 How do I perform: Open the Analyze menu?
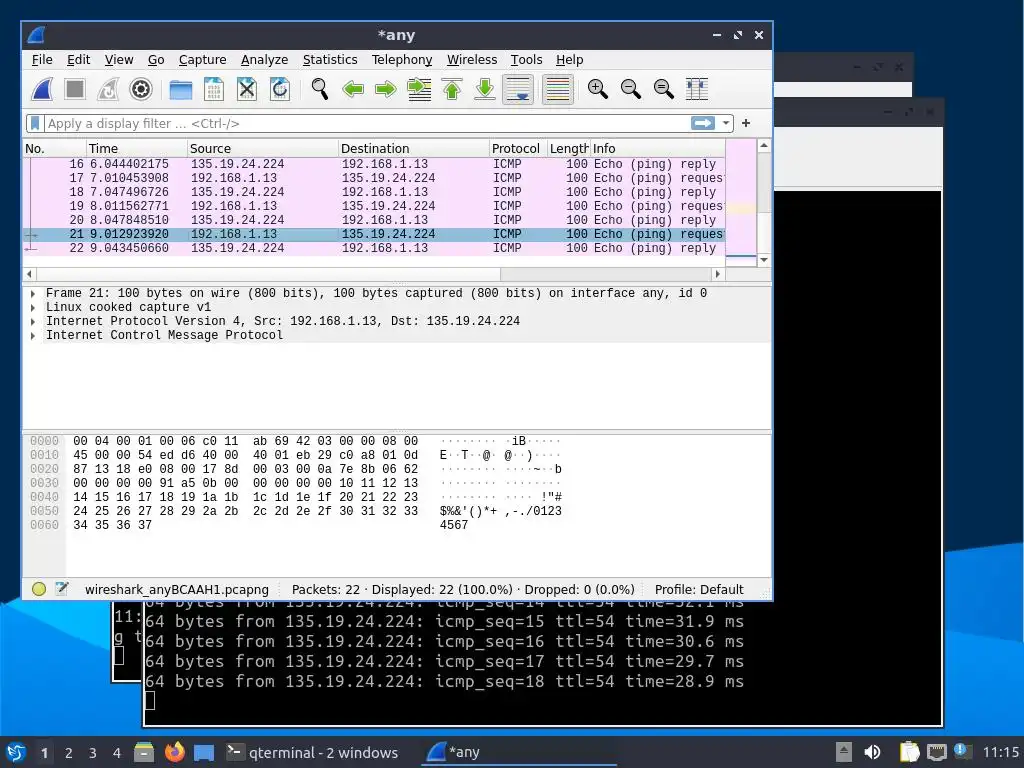(x=264, y=59)
